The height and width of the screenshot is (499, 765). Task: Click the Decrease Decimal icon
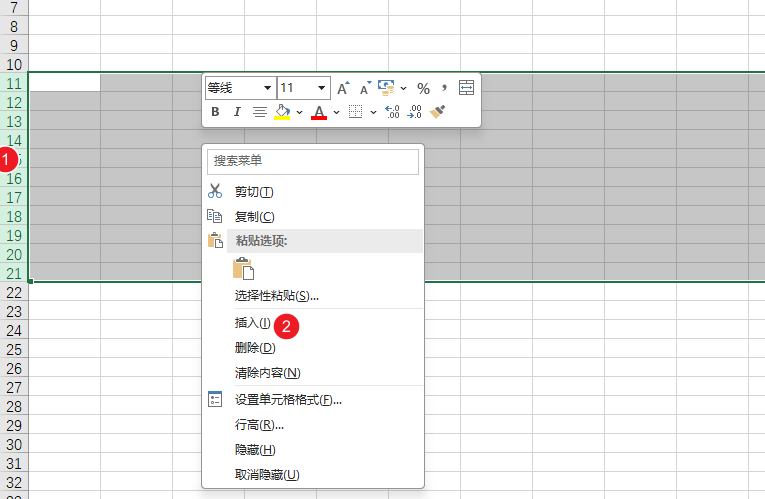pos(414,112)
